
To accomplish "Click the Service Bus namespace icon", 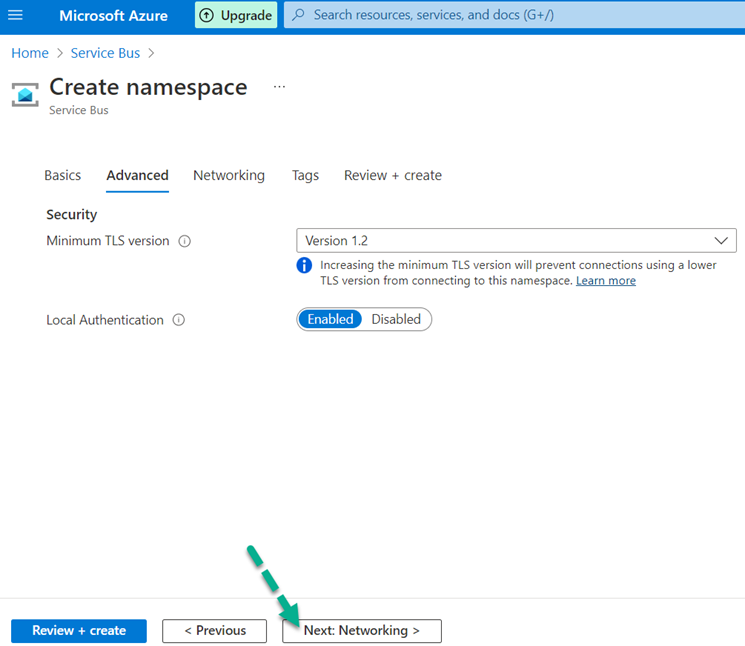I will 25,95.
